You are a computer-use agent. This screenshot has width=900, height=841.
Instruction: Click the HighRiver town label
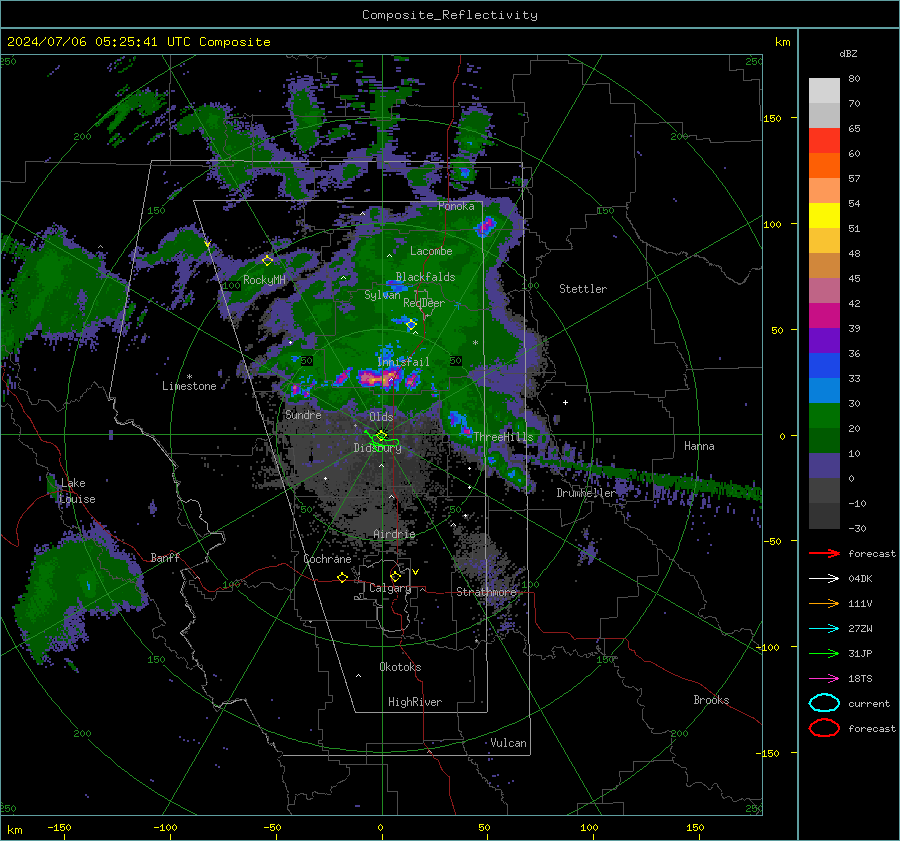[415, 702]
